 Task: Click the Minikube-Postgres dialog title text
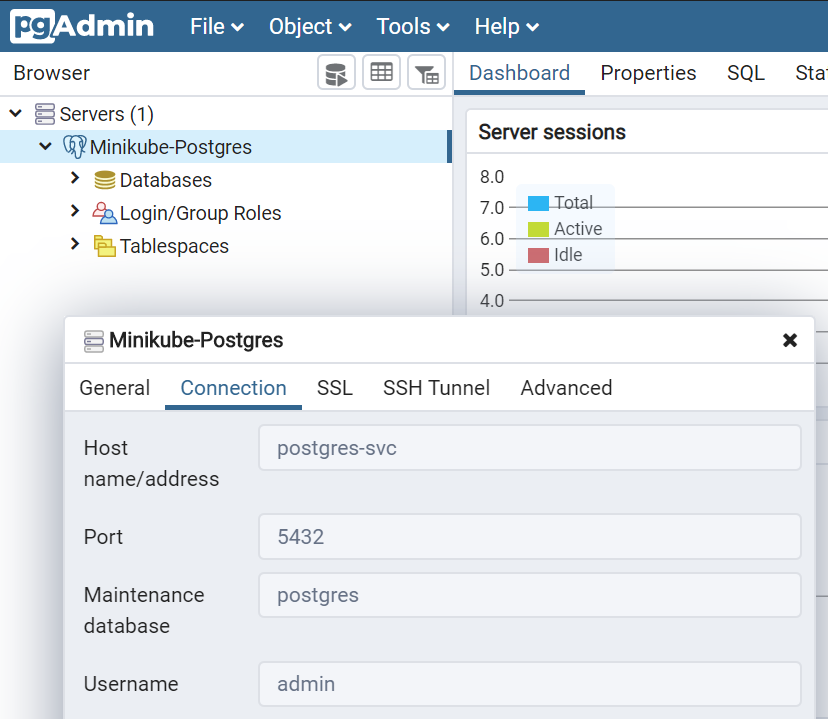click(196, 340)
